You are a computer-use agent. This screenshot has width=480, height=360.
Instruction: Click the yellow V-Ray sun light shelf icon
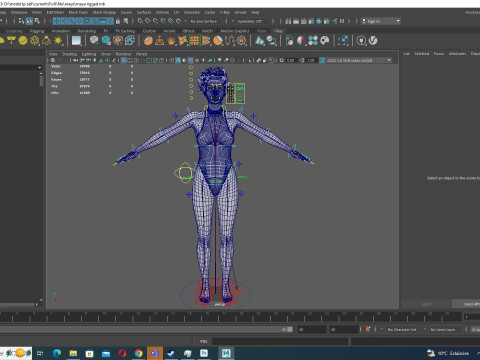point(58,41)
